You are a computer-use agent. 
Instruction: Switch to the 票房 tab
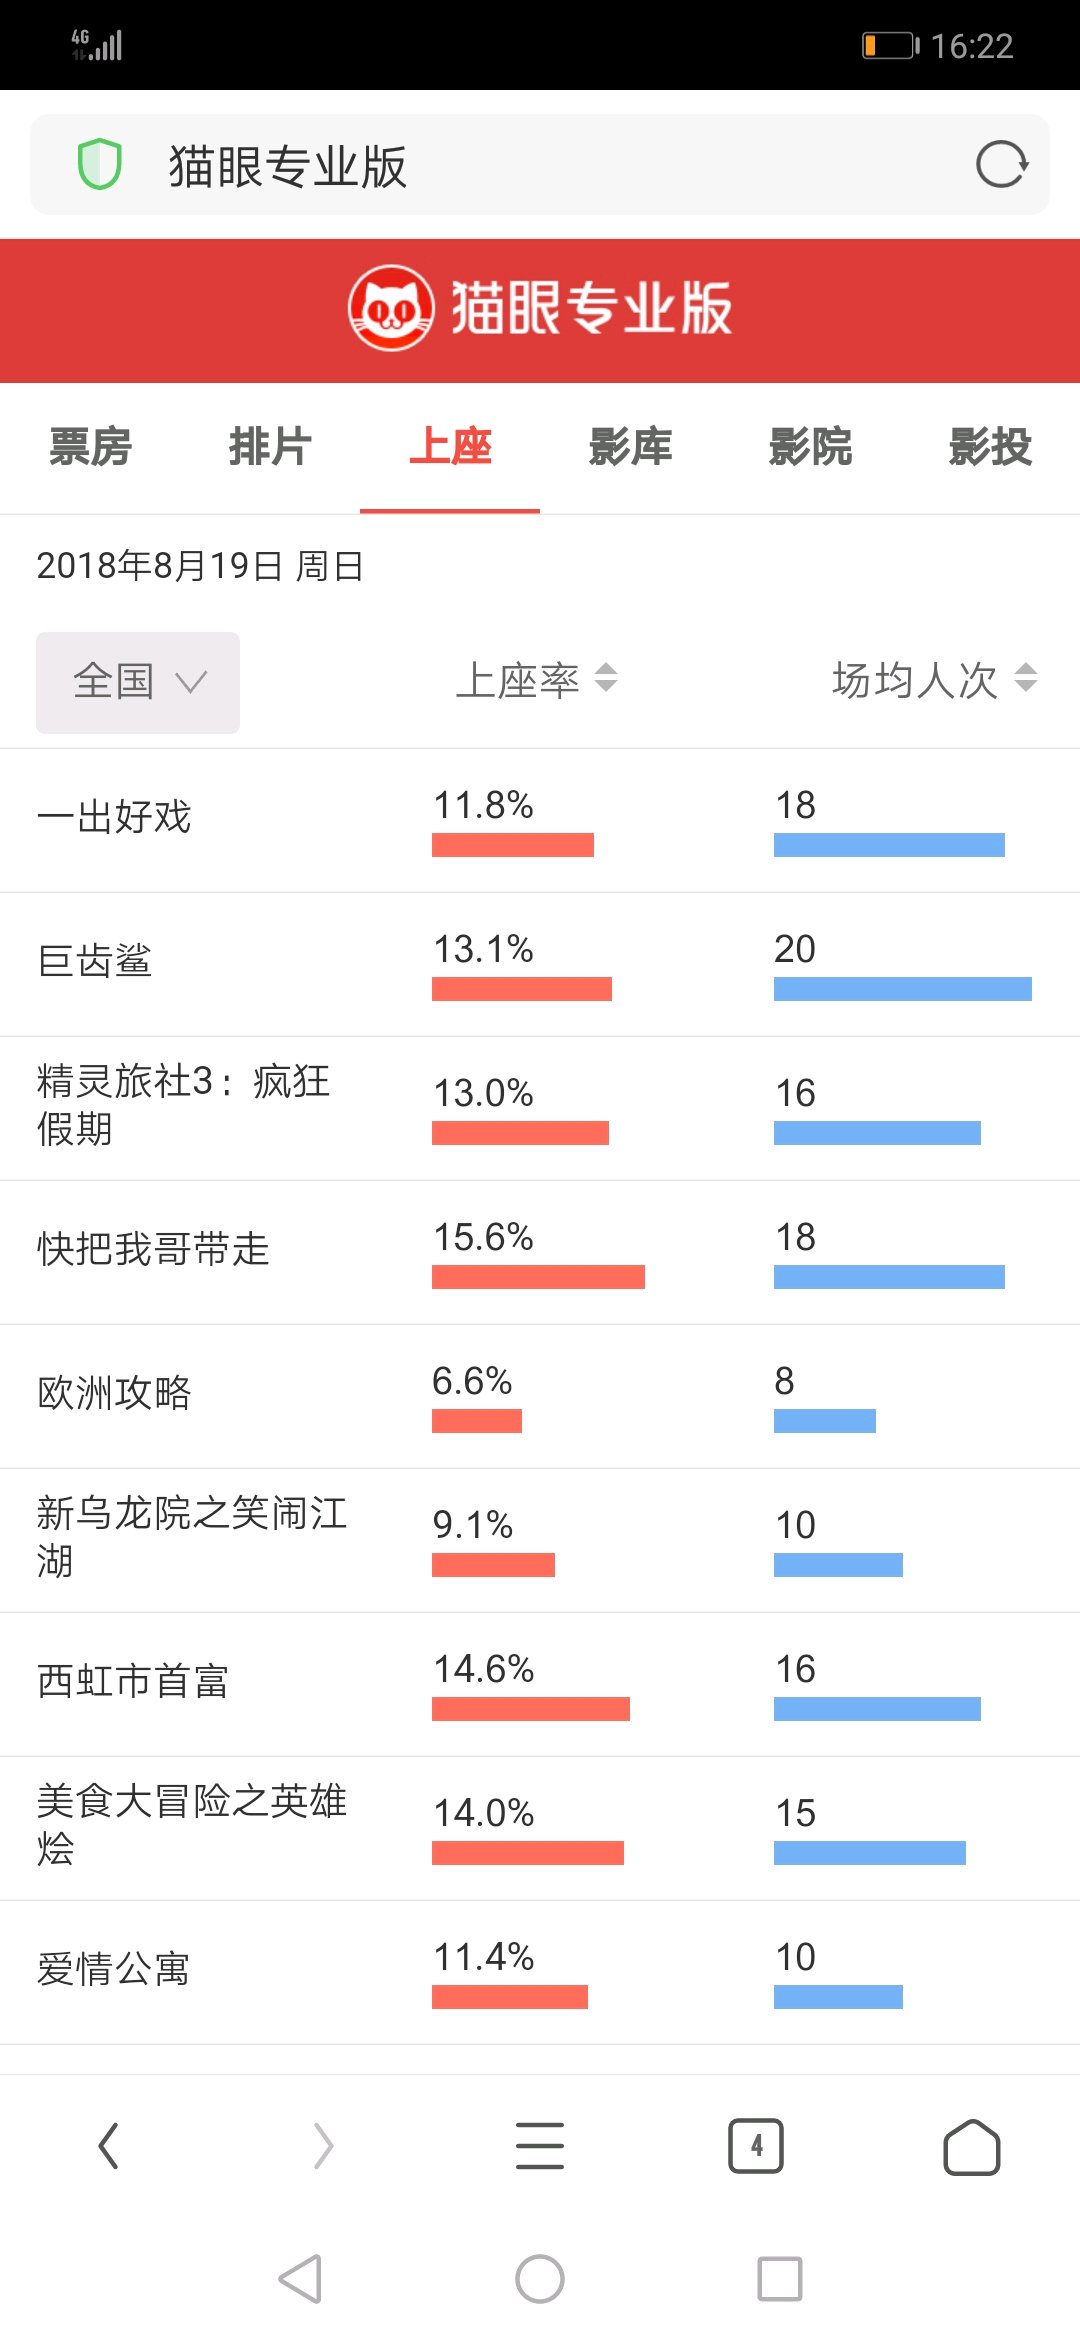click(x=90, y=447)
